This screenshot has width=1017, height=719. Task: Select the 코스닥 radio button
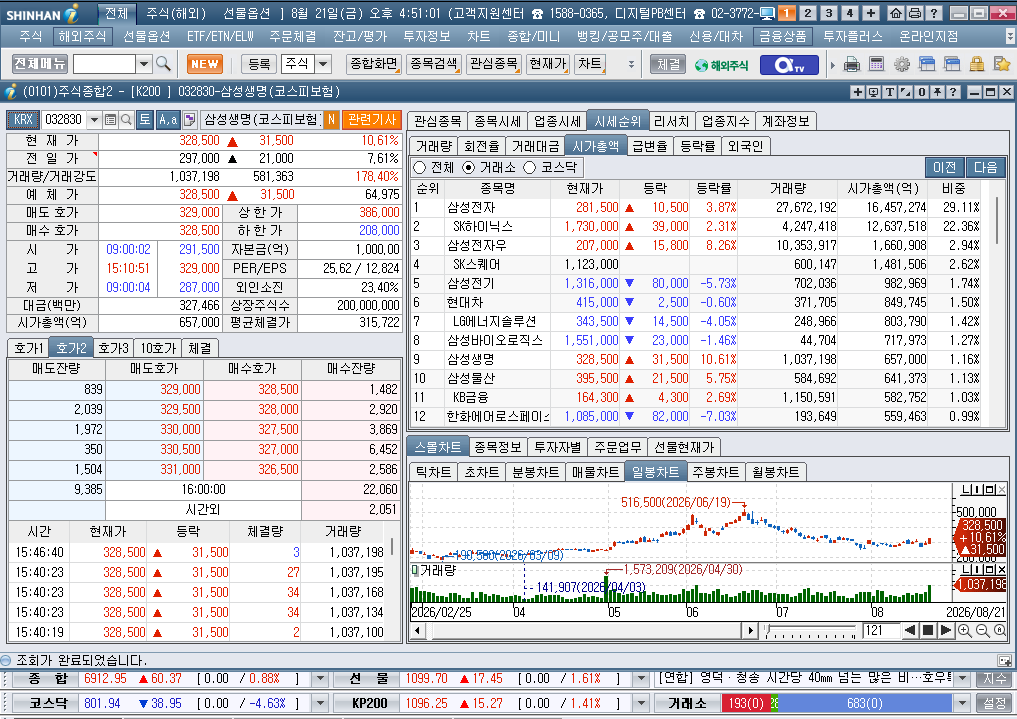(529, 168)
